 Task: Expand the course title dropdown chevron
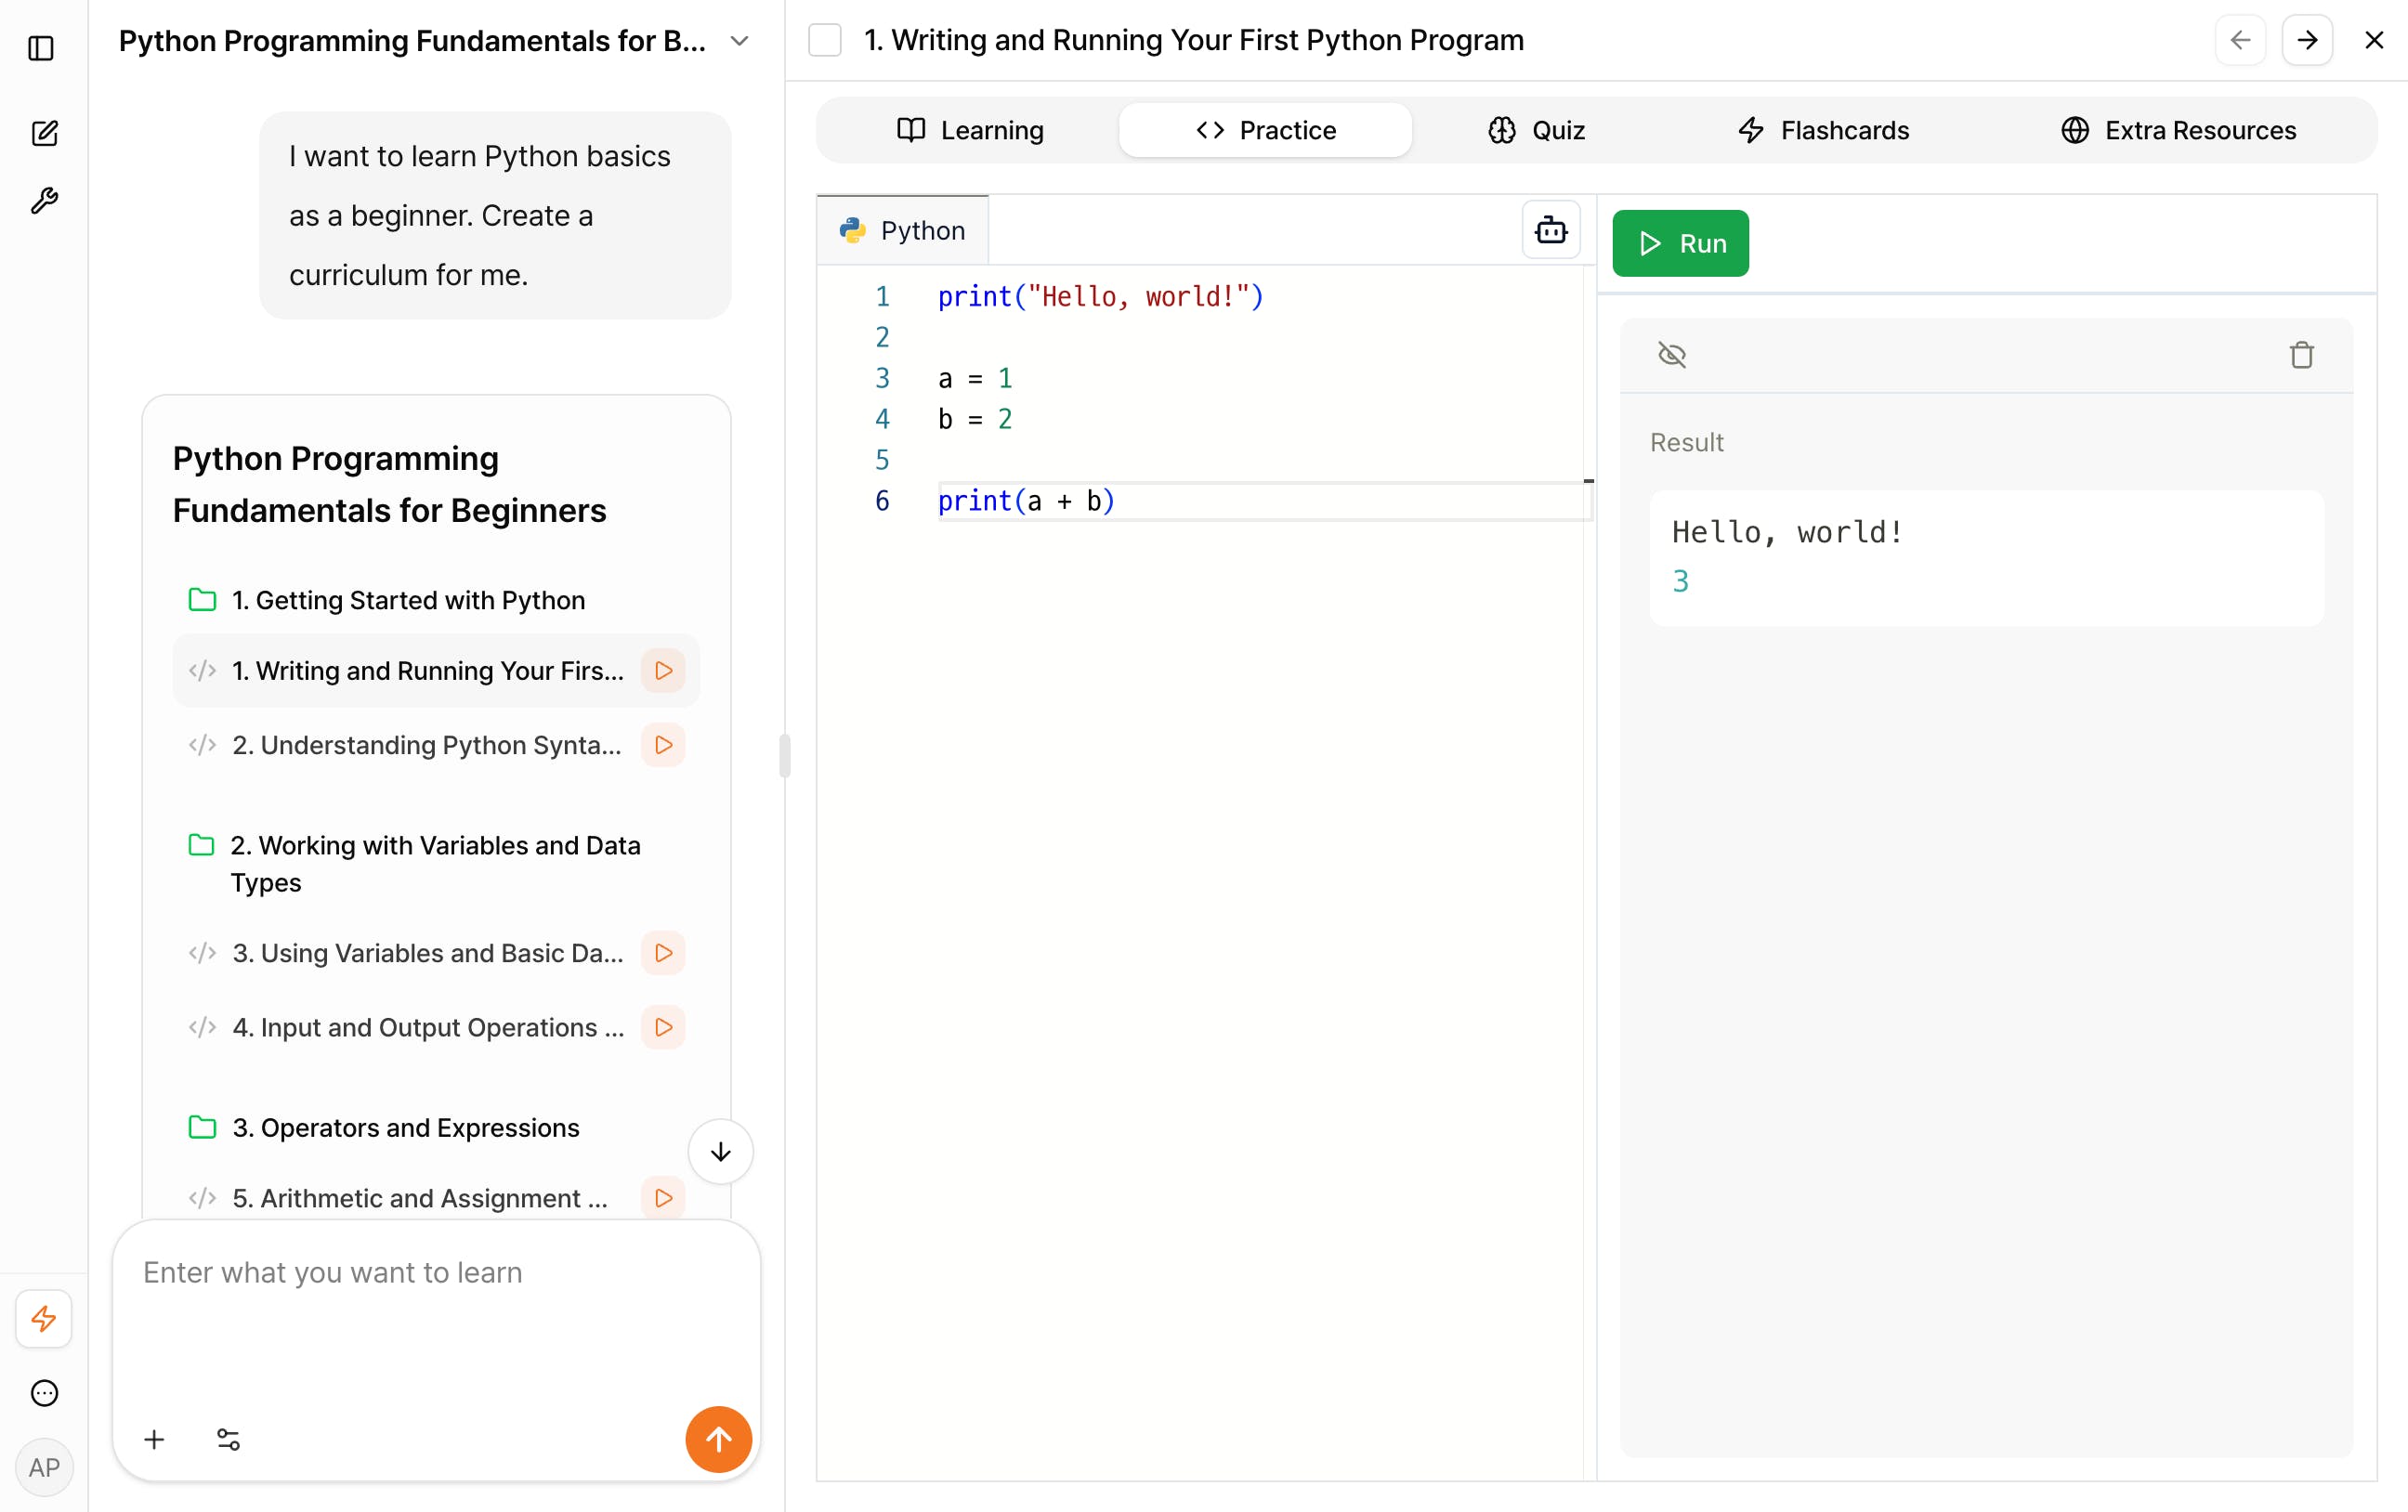click(739, 41)
